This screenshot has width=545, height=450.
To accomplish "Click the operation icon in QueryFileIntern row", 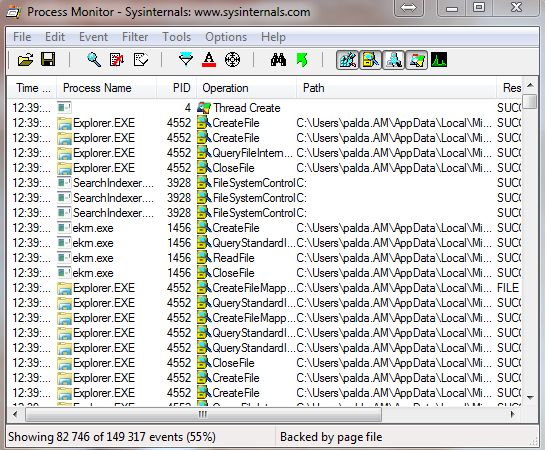I will click(204, 153).
